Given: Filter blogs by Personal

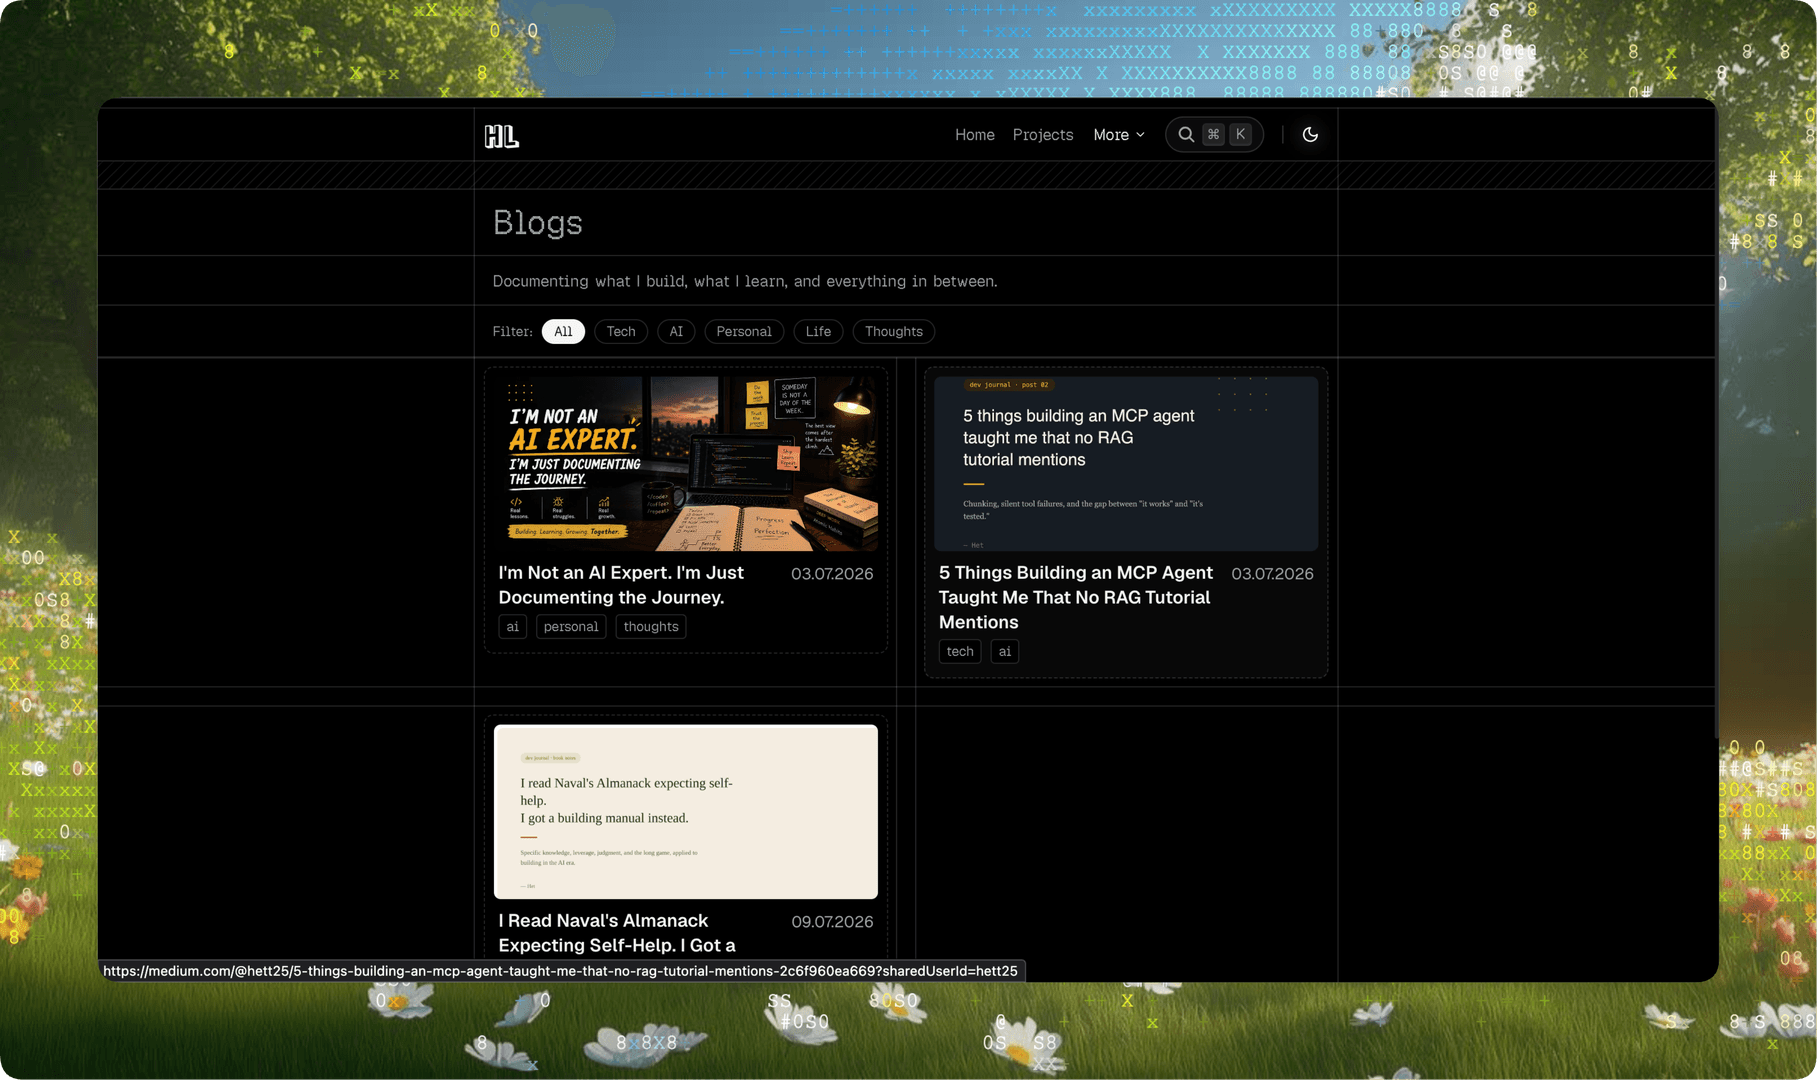Looking at the screenshot, I should coord(744,331).
